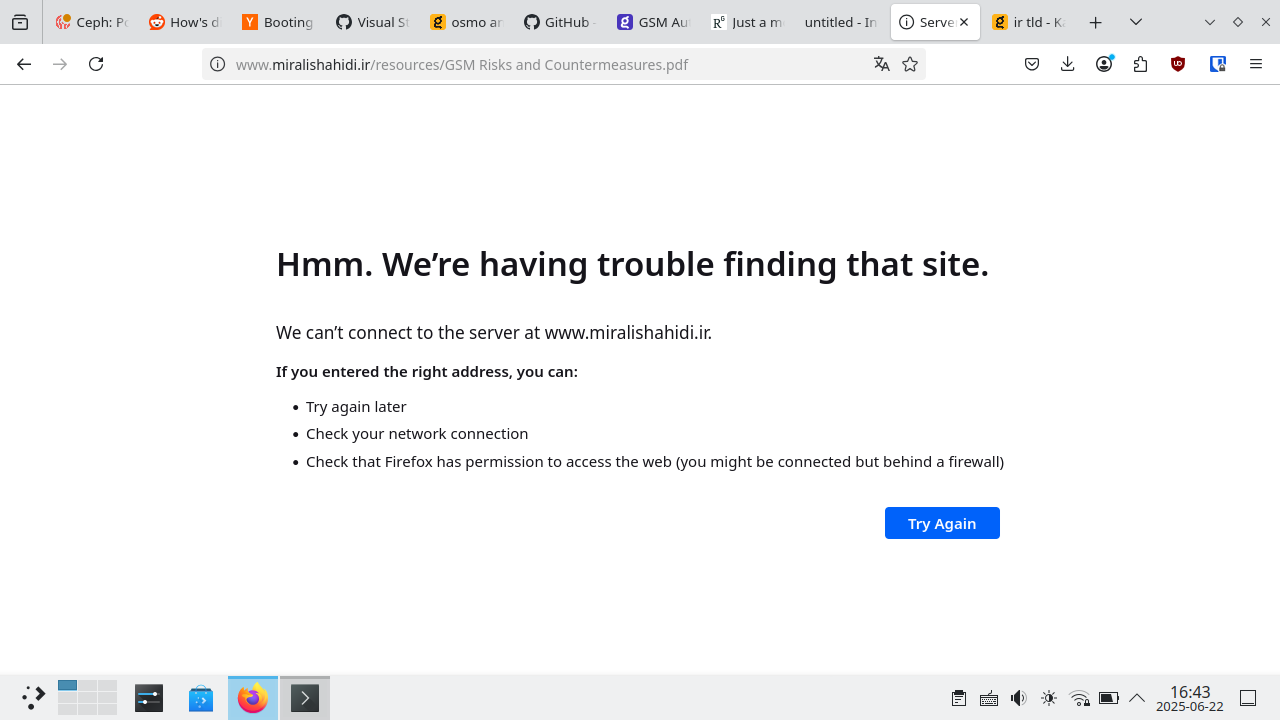
Task: View installed browser extensions
Action: pyautogui.click(x=1140, y=63)
